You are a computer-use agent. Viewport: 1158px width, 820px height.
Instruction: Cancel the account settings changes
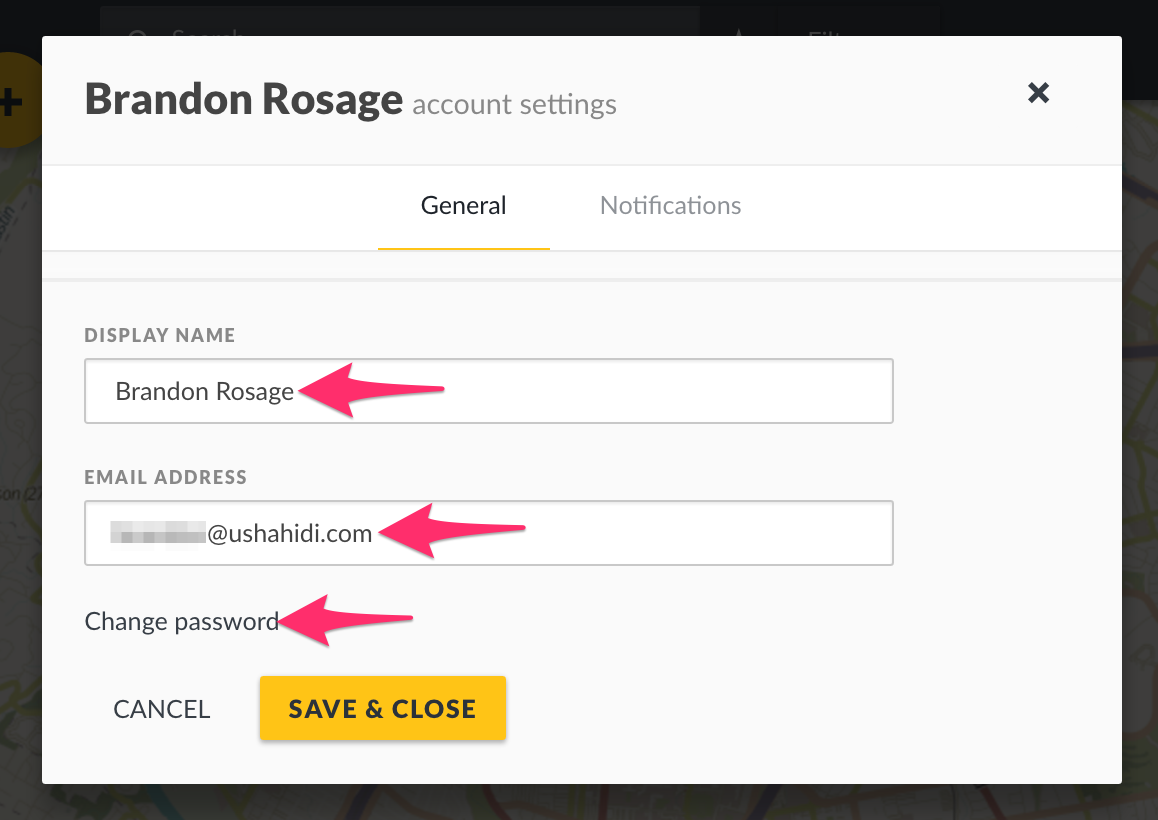click(x=162, y=708)
